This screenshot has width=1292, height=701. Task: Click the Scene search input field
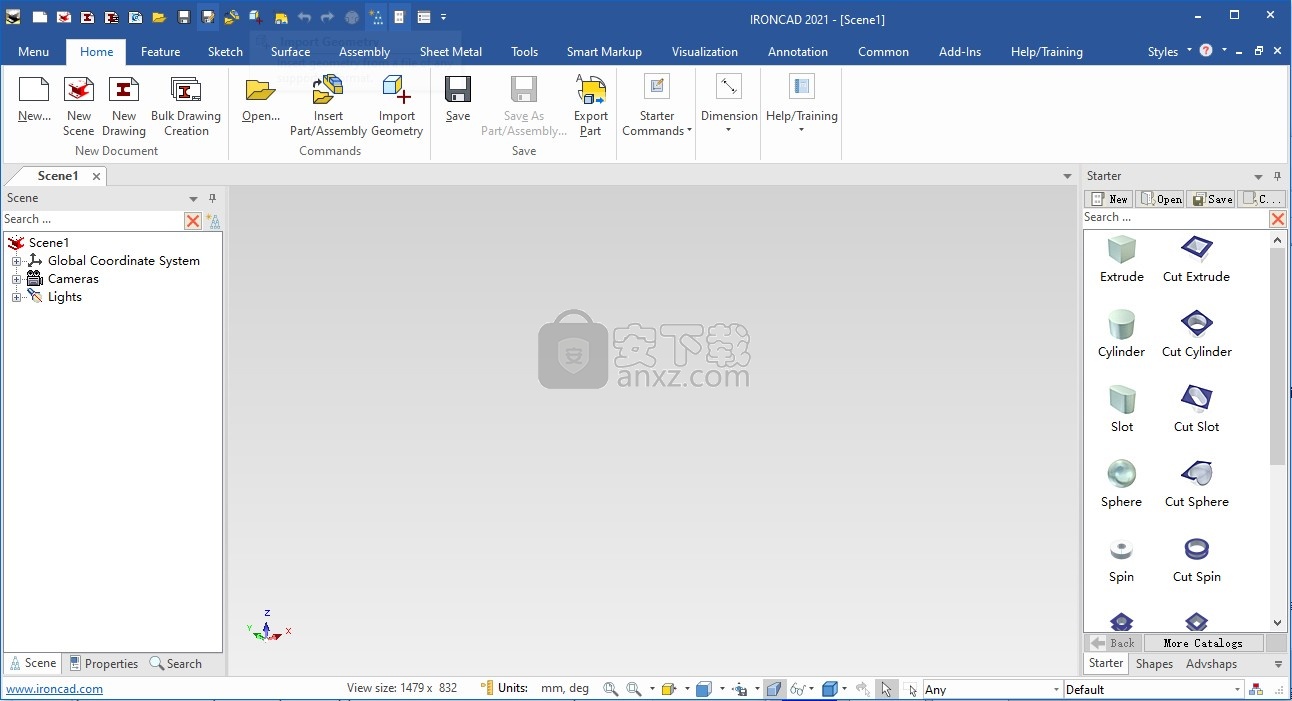coord(93,220)
